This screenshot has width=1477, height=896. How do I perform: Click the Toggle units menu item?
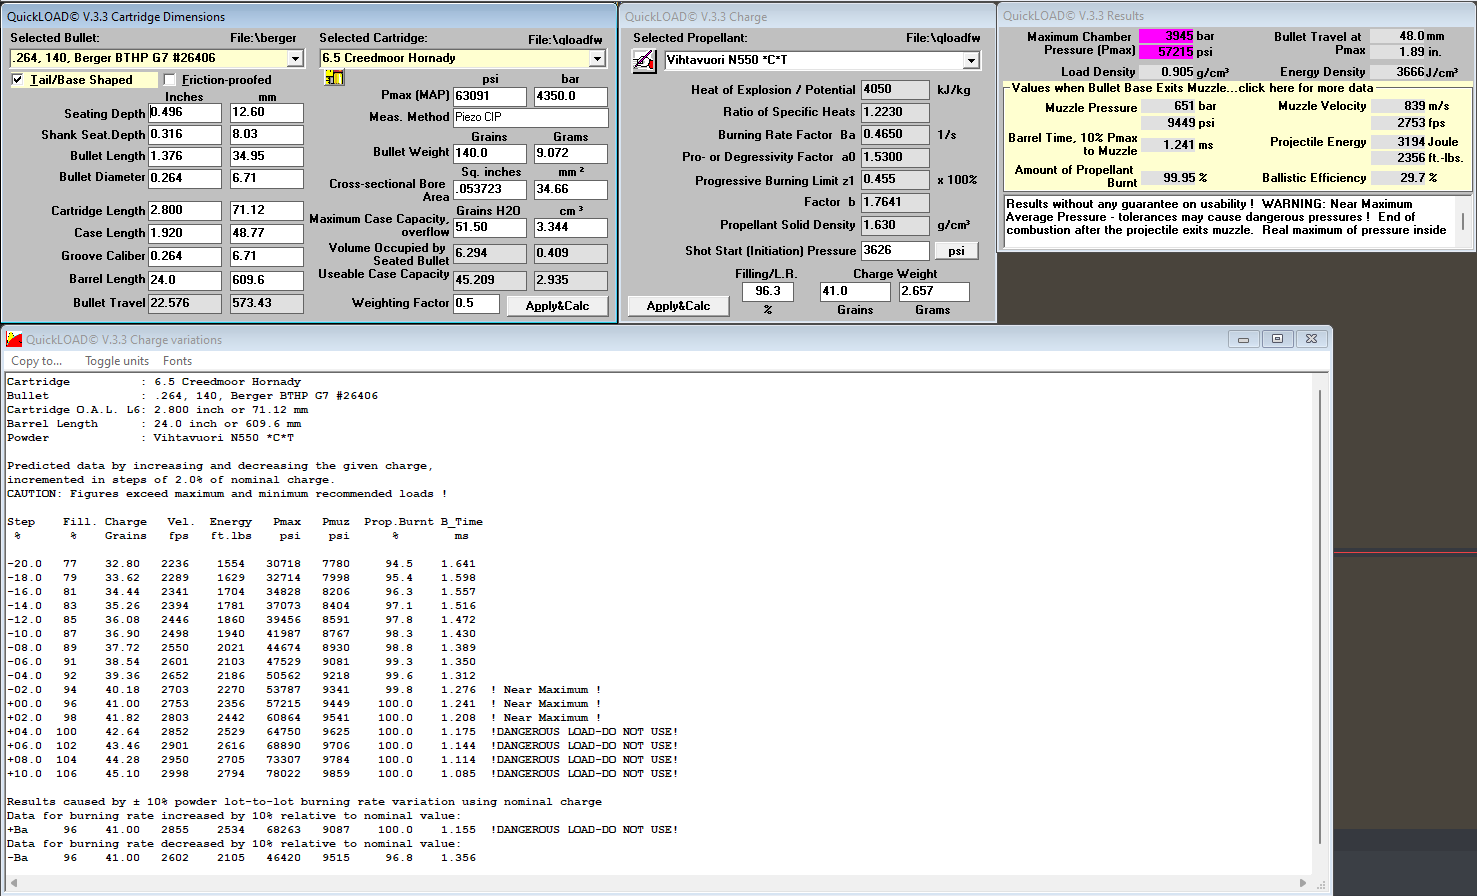(x=117, y=361)
